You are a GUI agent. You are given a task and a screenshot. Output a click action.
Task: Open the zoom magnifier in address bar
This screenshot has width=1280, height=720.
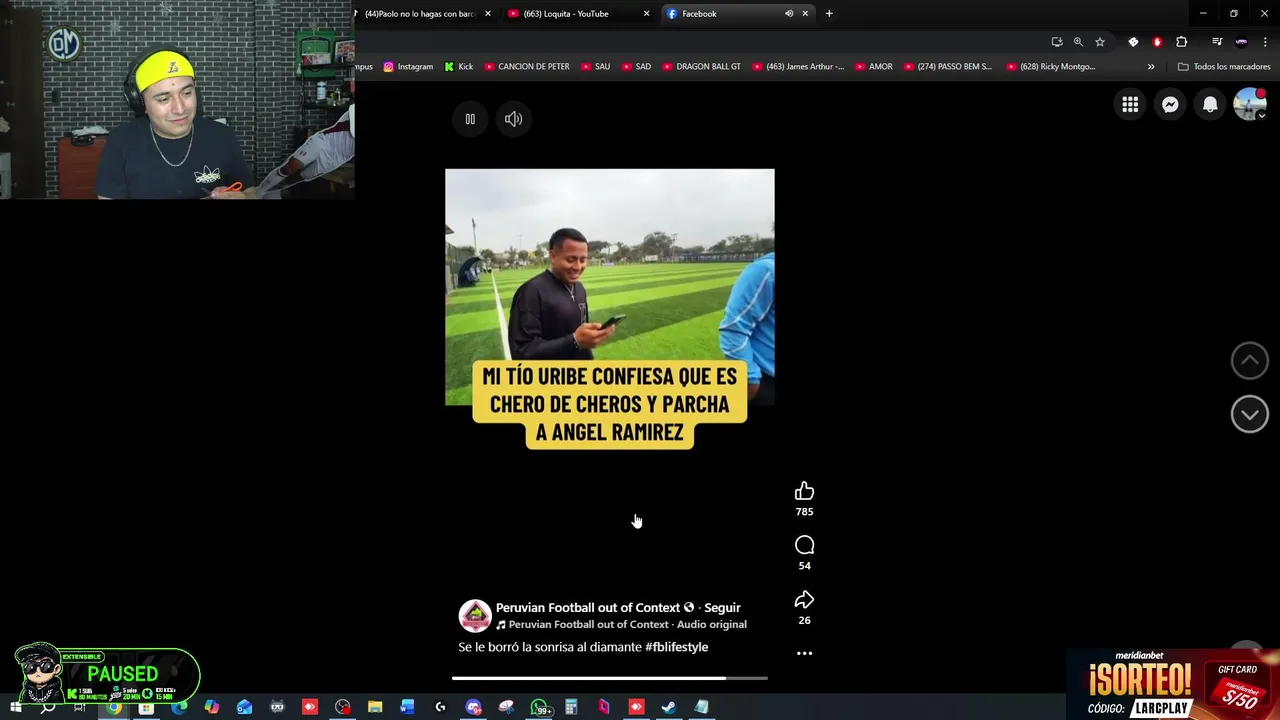pyautogui.click(x=1078, y=42)
